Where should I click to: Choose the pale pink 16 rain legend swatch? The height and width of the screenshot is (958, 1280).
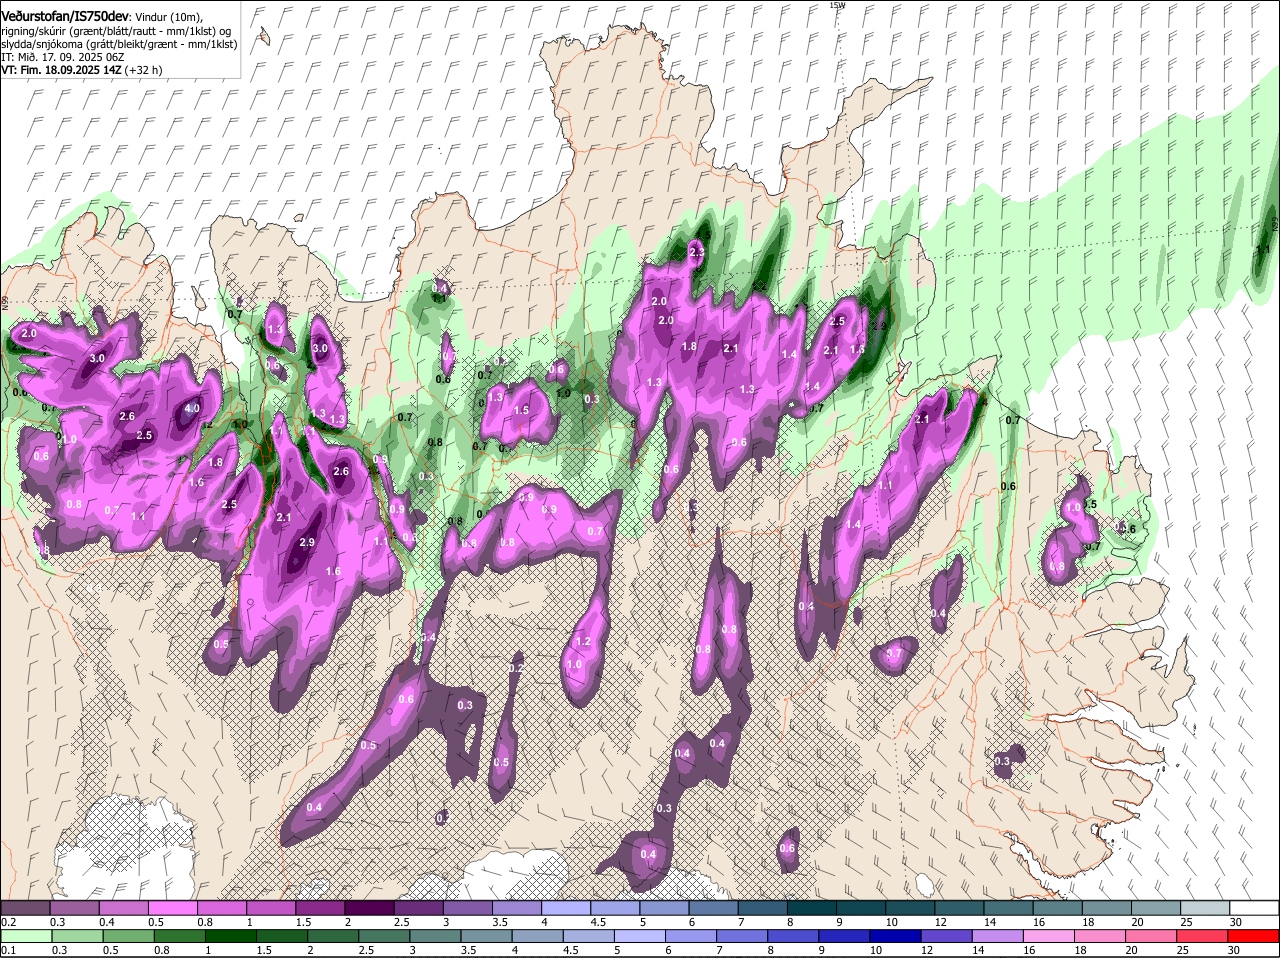[1049, 936]
